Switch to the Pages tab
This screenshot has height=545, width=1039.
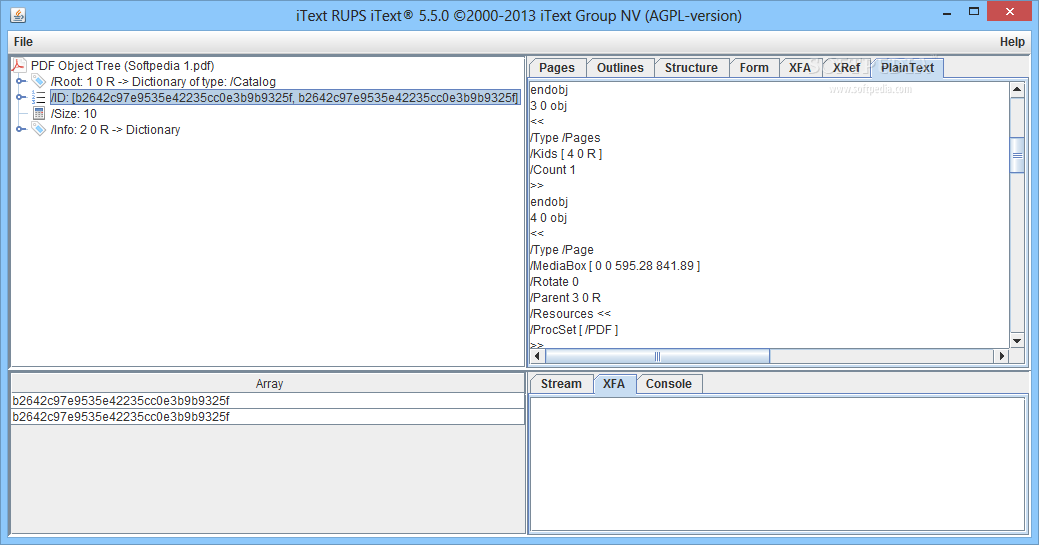coord(557,68)
